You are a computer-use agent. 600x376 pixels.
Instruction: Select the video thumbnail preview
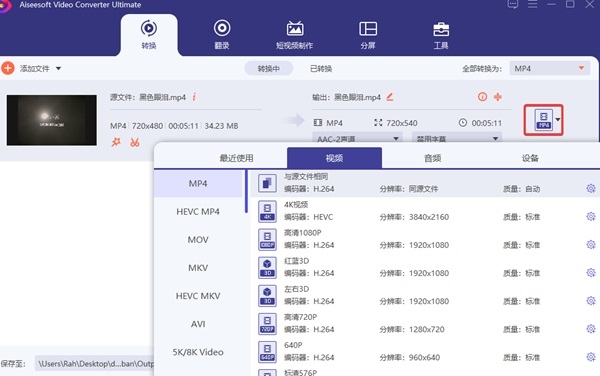click(52, 120)
